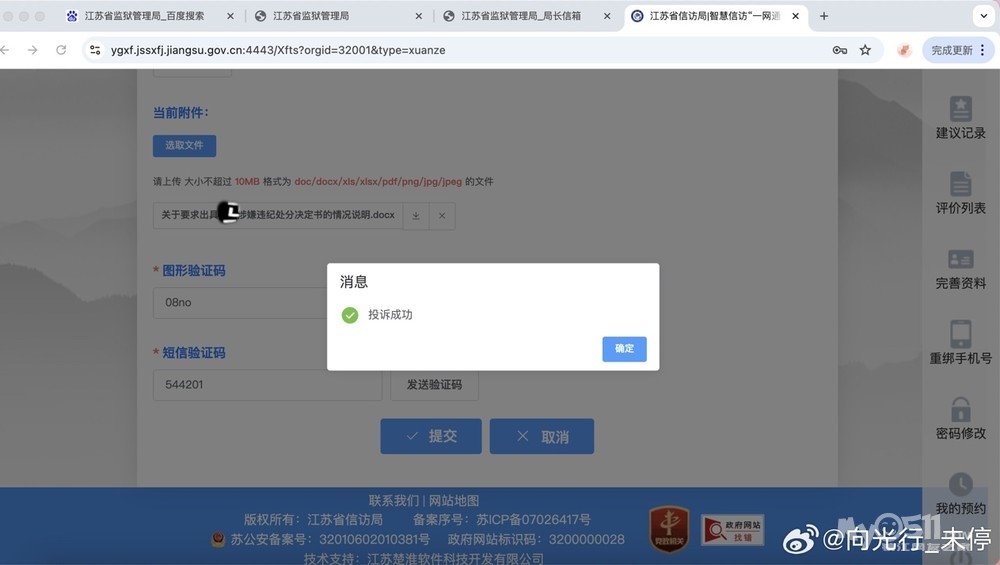The width and height of the screenshot is (1000, 565).
Task: Open the 网站地图 footer link
Action: click(454, 500)
